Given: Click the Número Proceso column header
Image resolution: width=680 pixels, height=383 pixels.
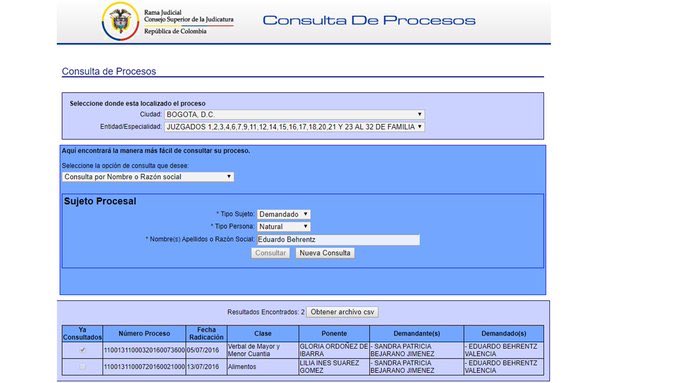Looking at the screenshot, I should (x=144, y=334).
